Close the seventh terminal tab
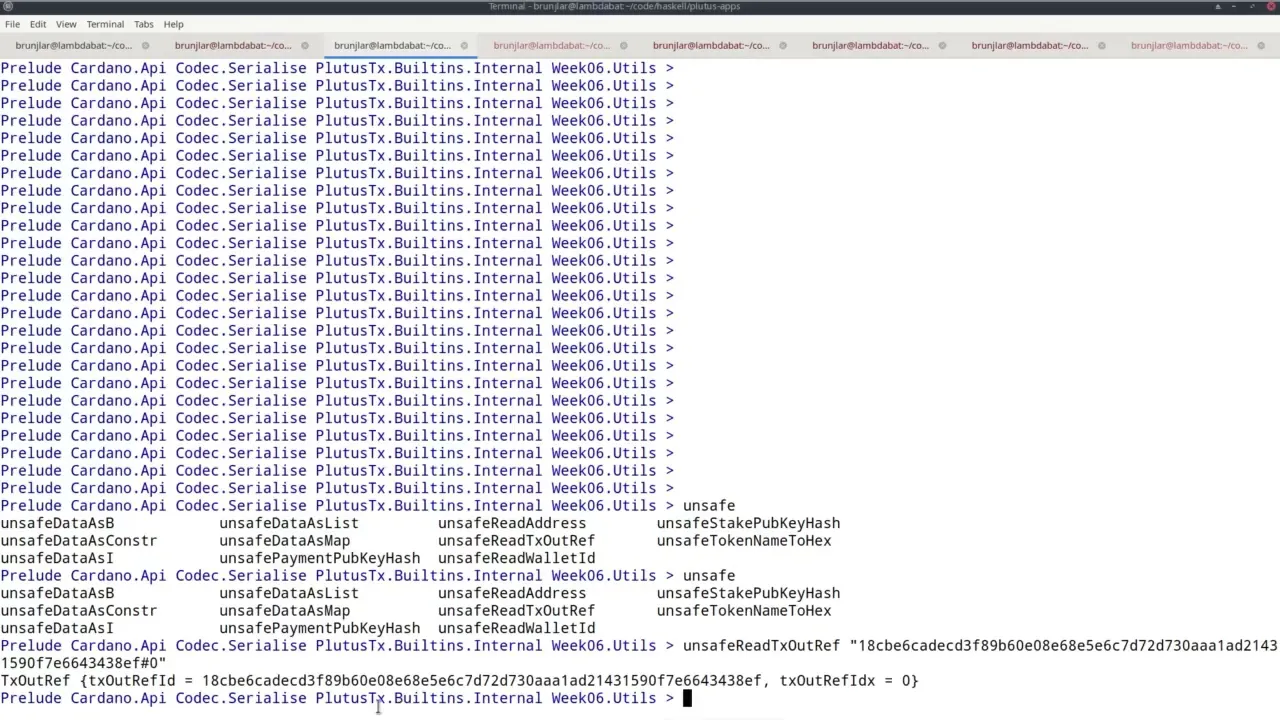The height and width of the screenshot is (720, 1280). pyautogui.click(x=1102, y=46)
